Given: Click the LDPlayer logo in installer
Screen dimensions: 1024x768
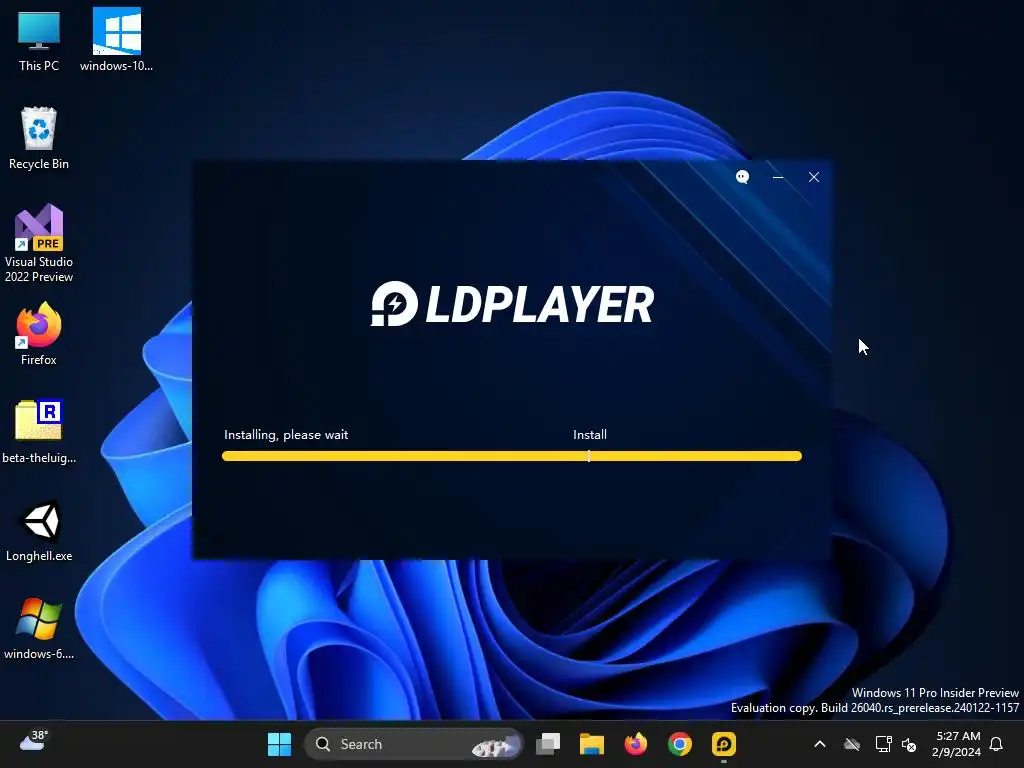Looking at the screenshot, I should tap(512, 304).
